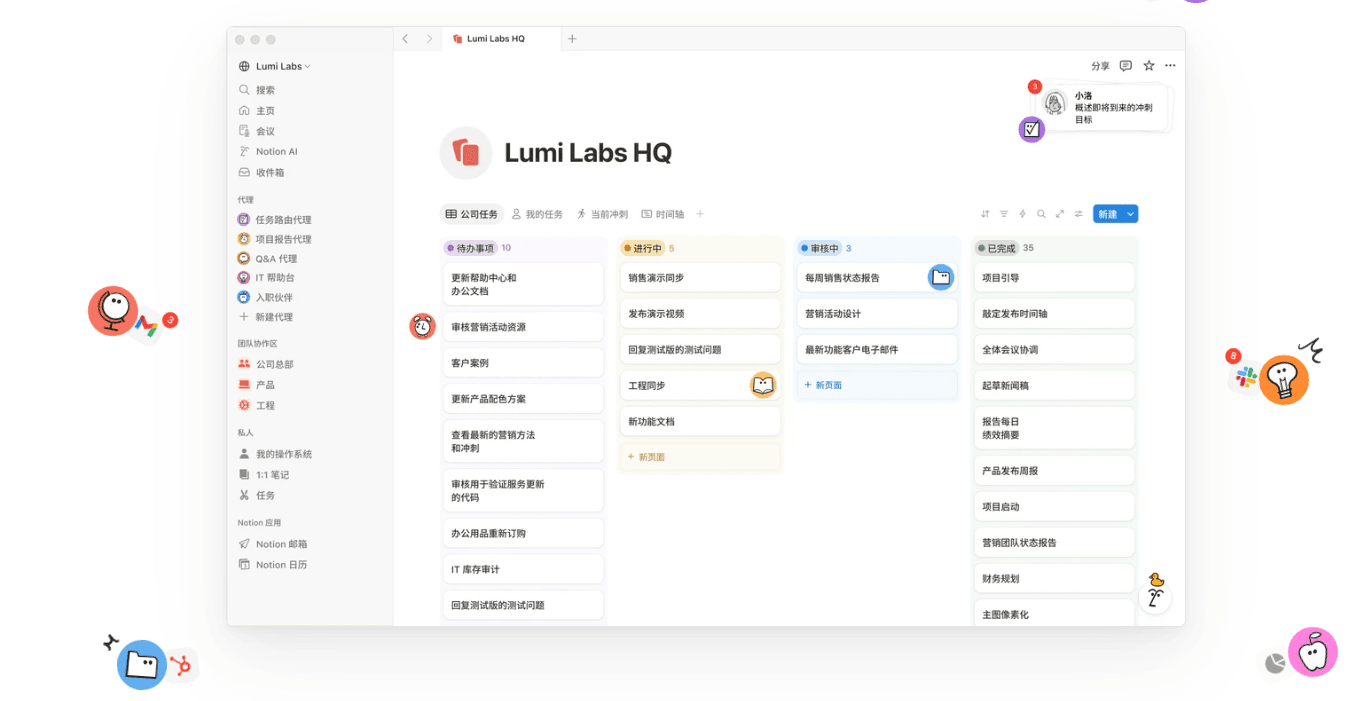
Task: Add a new view with plus after 时间轴
Action: 700,214
